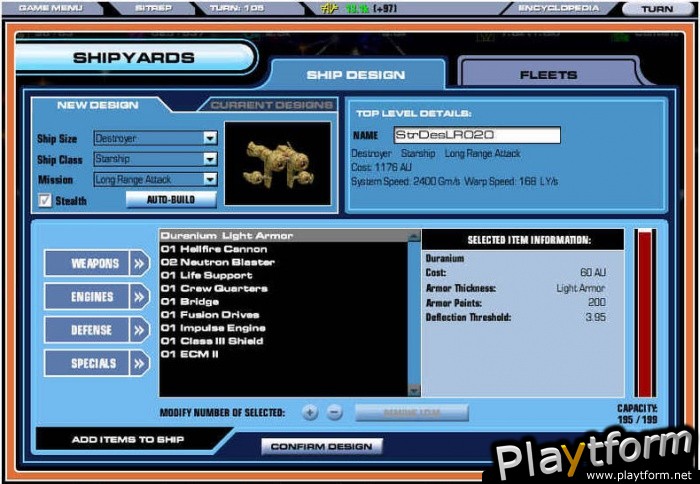Image resolution: width=700 pixels, height=484 pixels.
Task: Click the Ship Class Starship combo box
Action: tap(155, 159)
